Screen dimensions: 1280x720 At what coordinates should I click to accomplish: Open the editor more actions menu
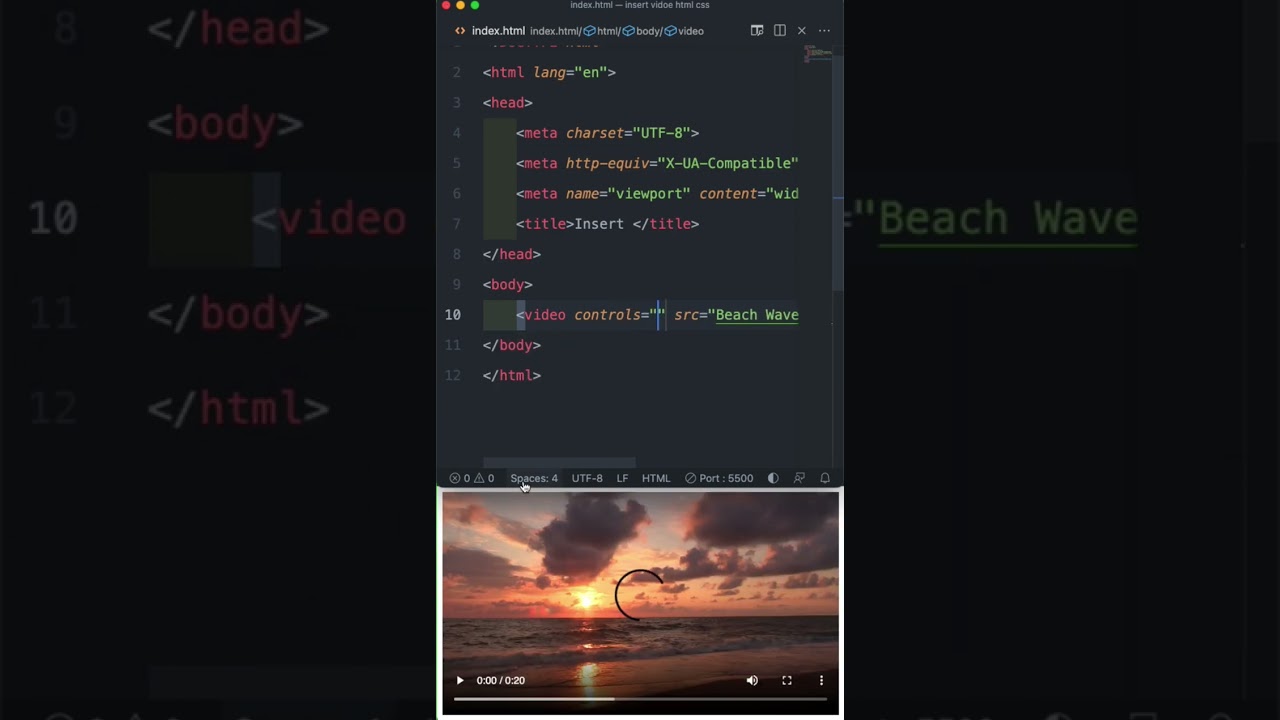[824, 31]
